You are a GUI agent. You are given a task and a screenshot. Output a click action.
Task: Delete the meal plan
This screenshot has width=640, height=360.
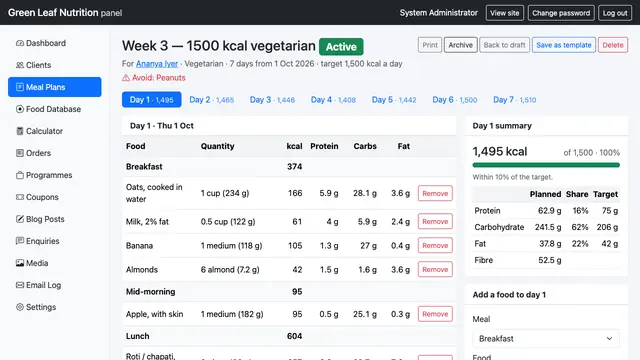coord(613,45)
